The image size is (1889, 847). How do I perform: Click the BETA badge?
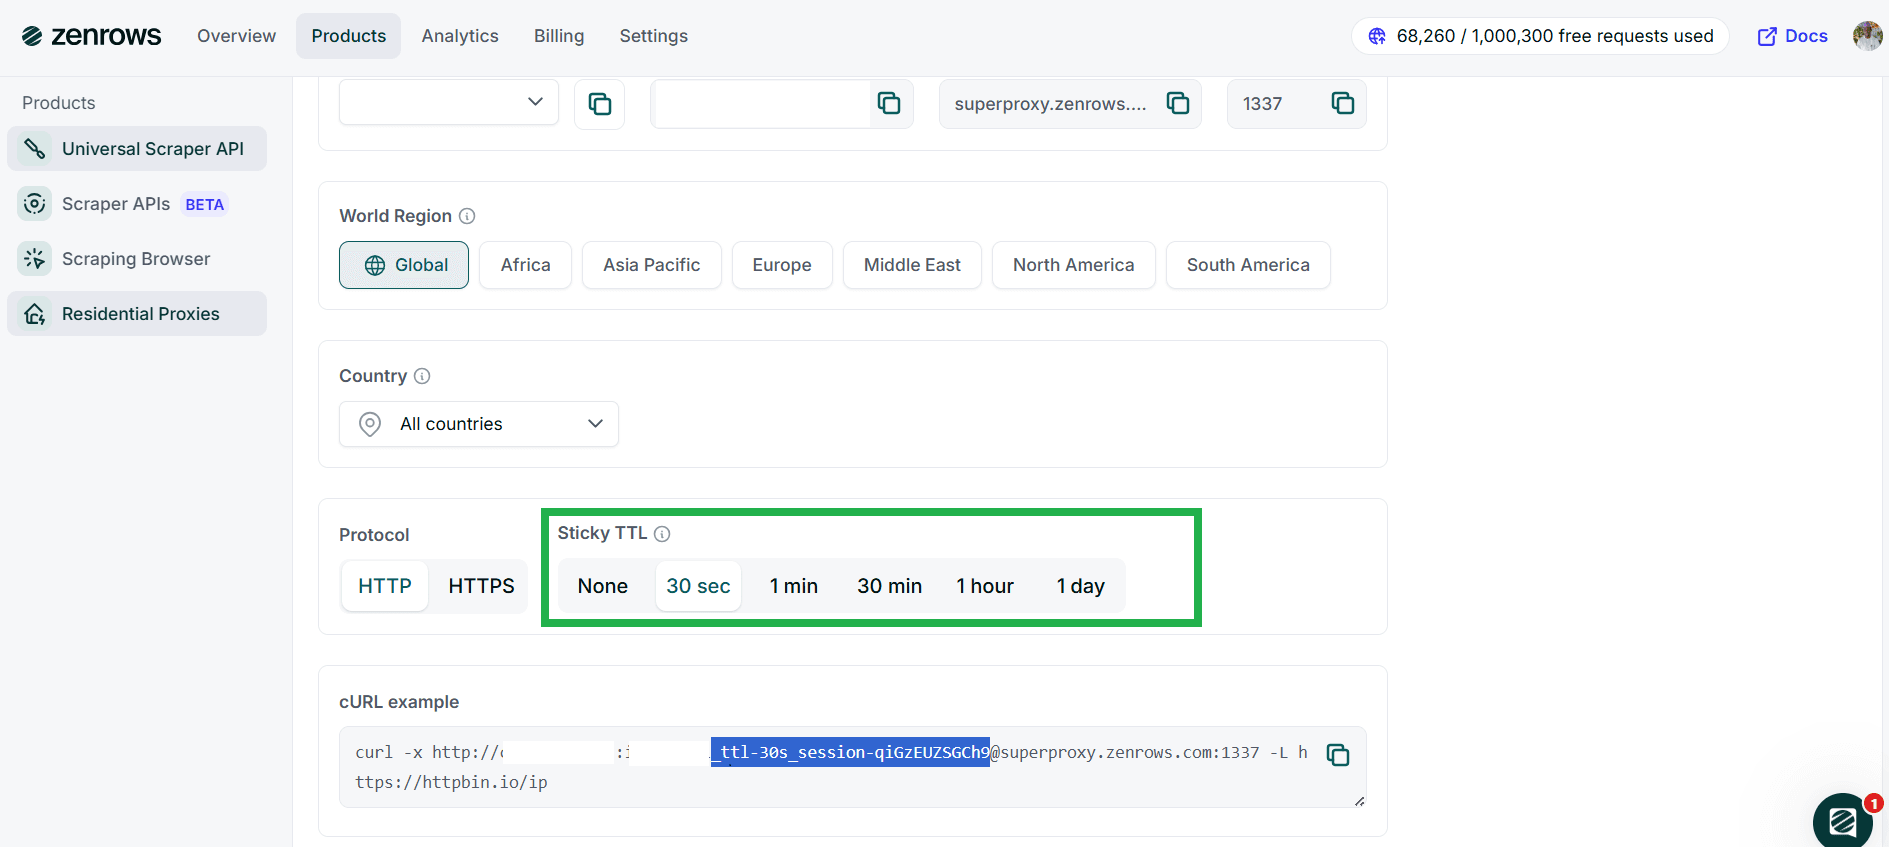pos(205,204)
